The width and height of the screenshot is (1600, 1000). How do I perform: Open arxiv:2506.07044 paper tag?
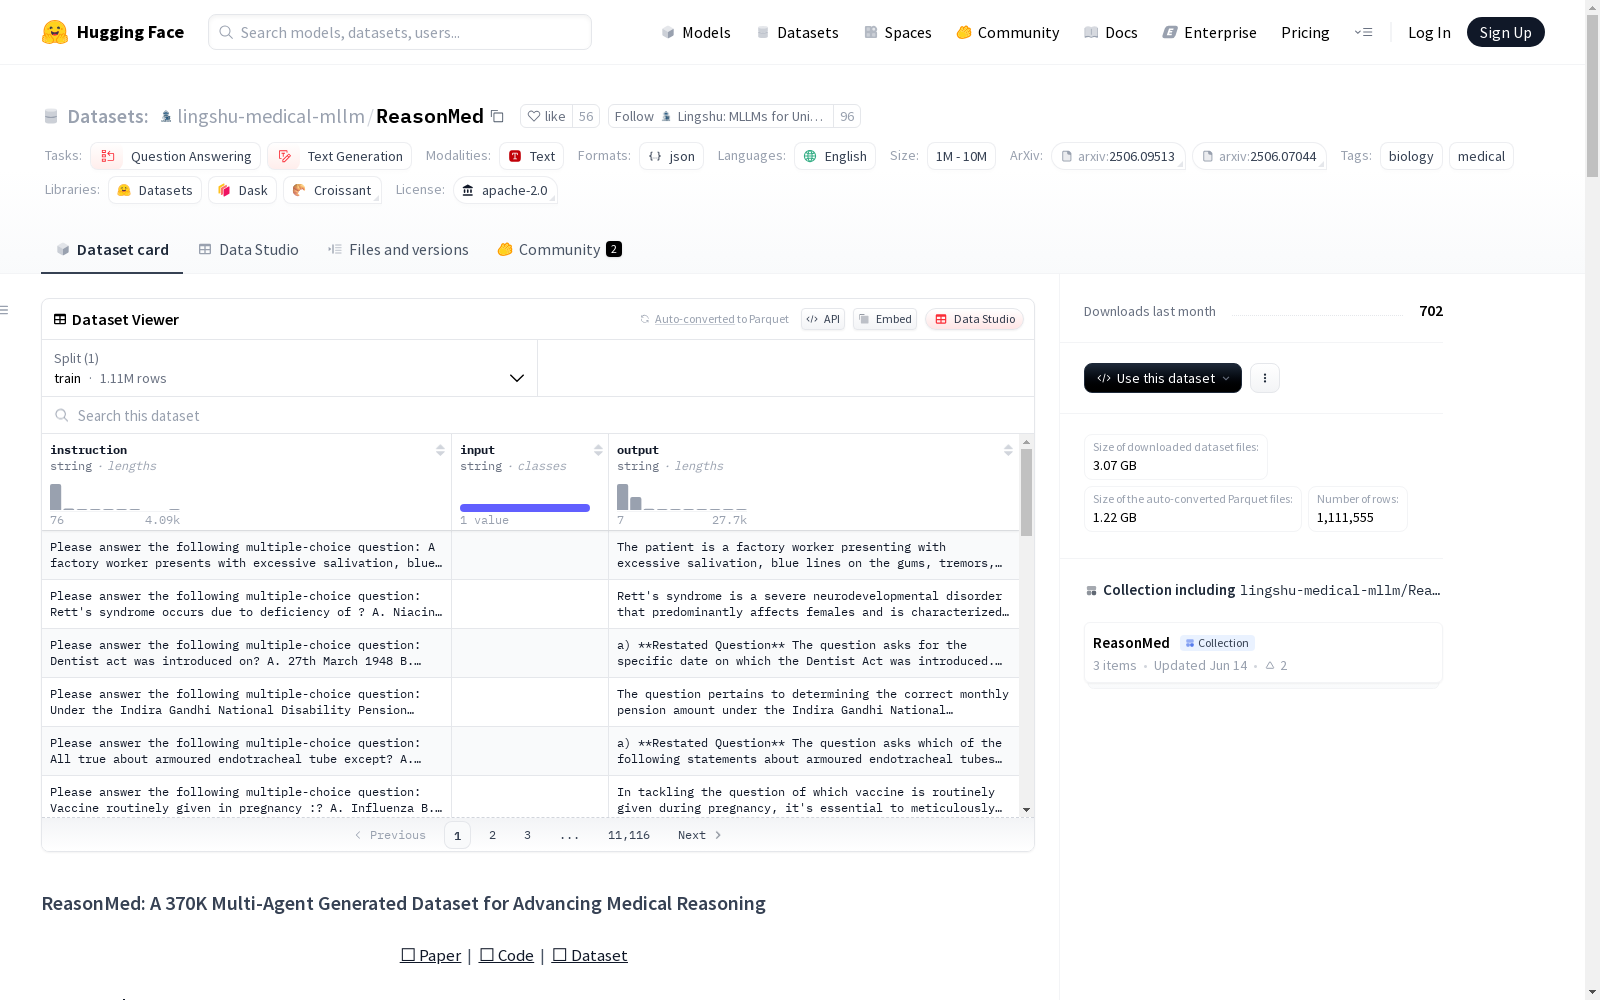tap(1259, 156)
